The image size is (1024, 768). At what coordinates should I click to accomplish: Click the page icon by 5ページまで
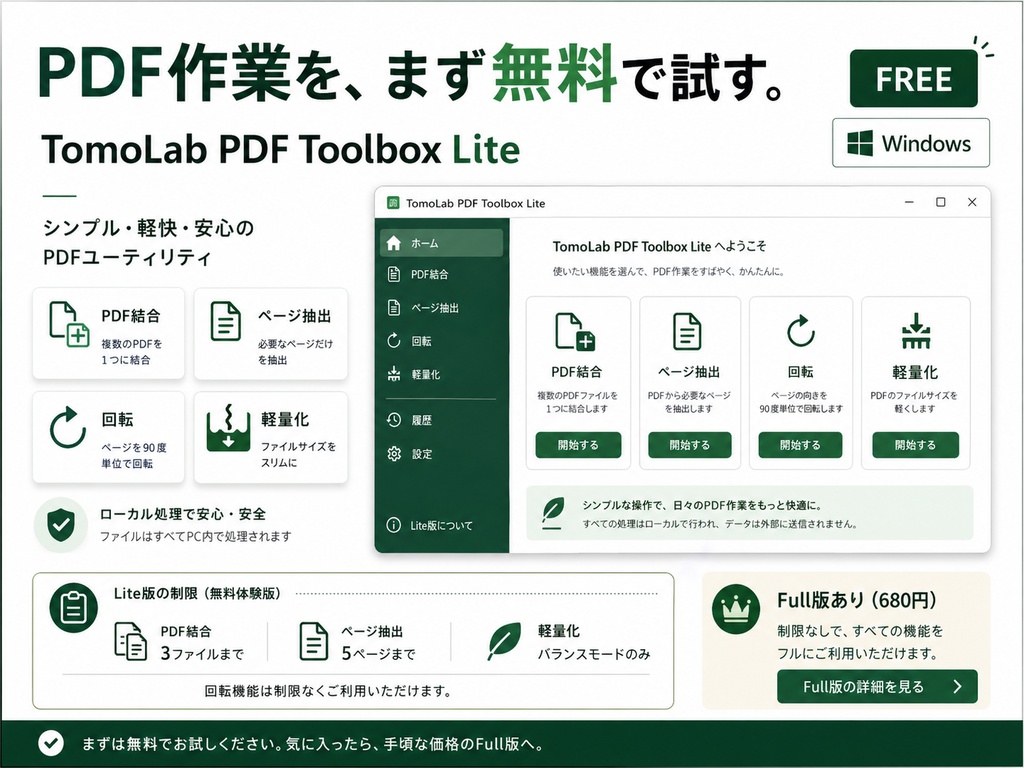(x=313, y=641)
